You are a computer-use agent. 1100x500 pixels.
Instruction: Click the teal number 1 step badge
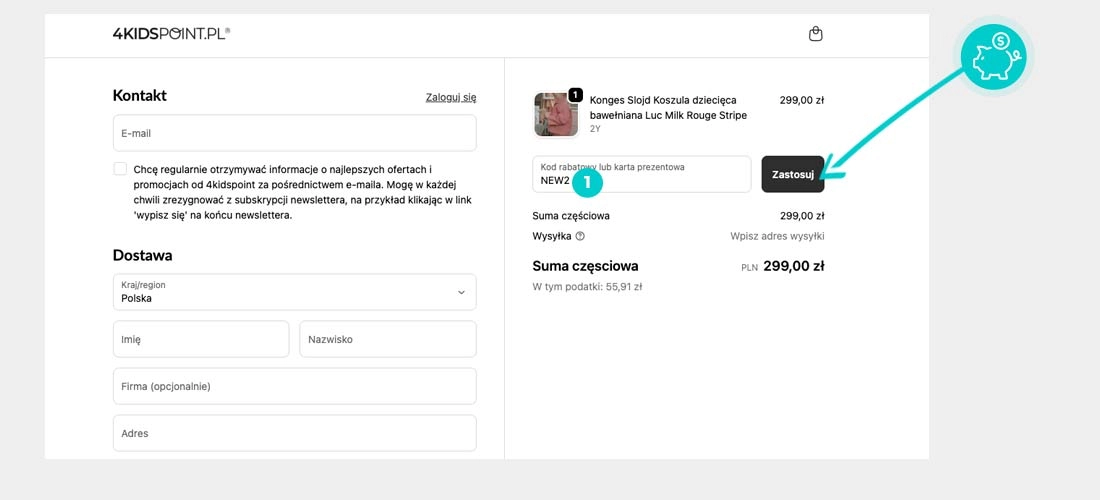tap(588, 181)
